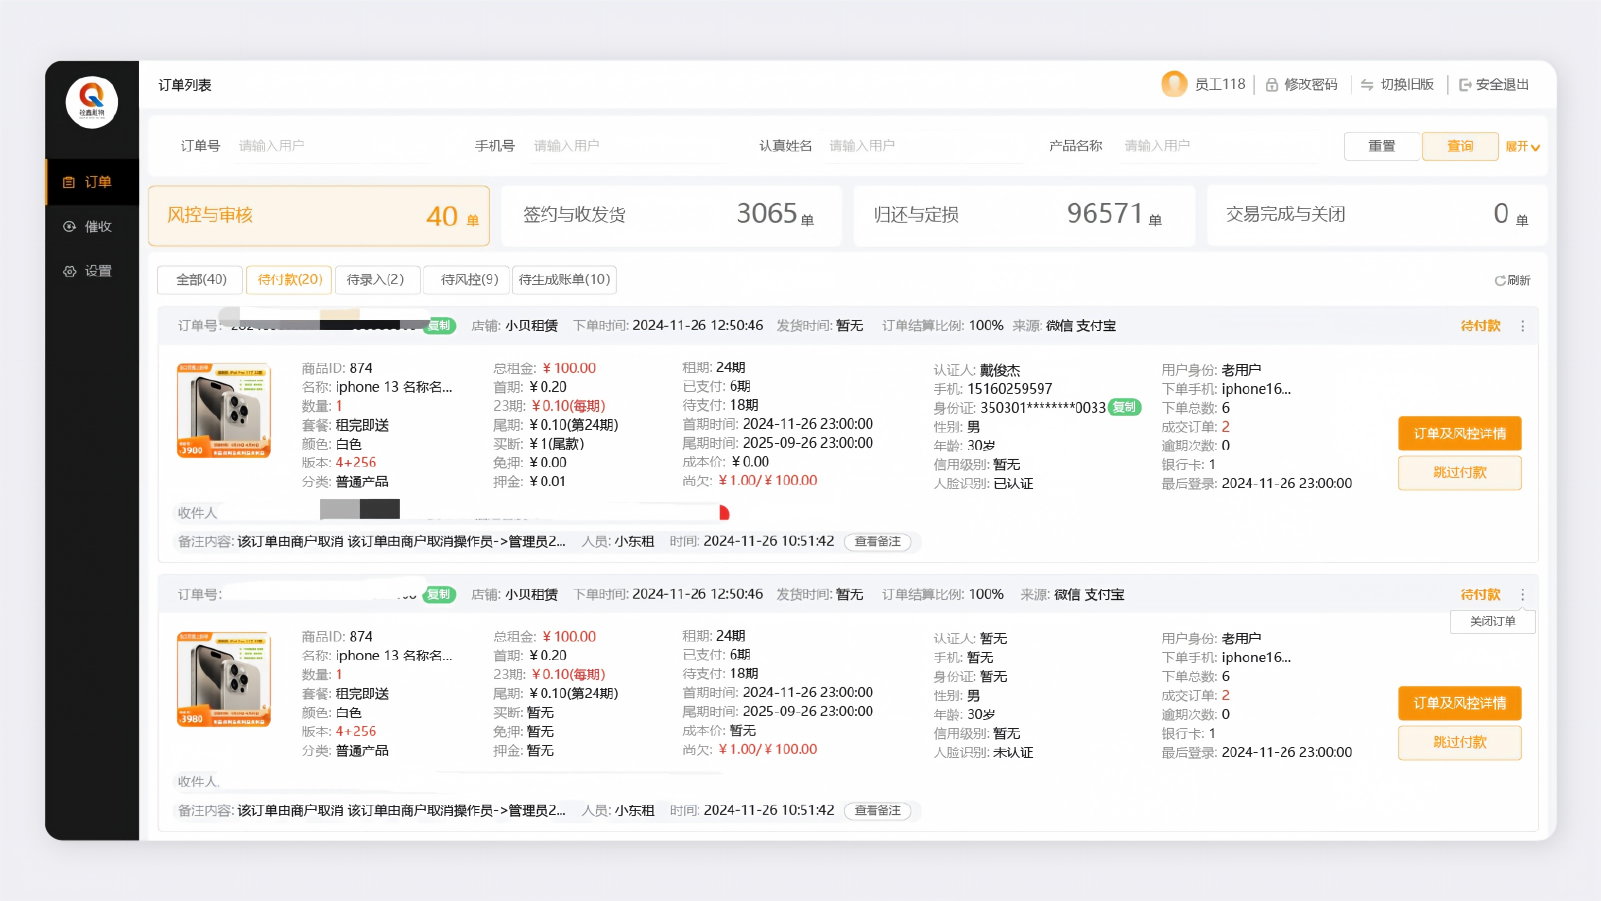Viewport: 1601px width, 901px height.
Task: Click 修改密码 lock link
Action: point(1301,85)
